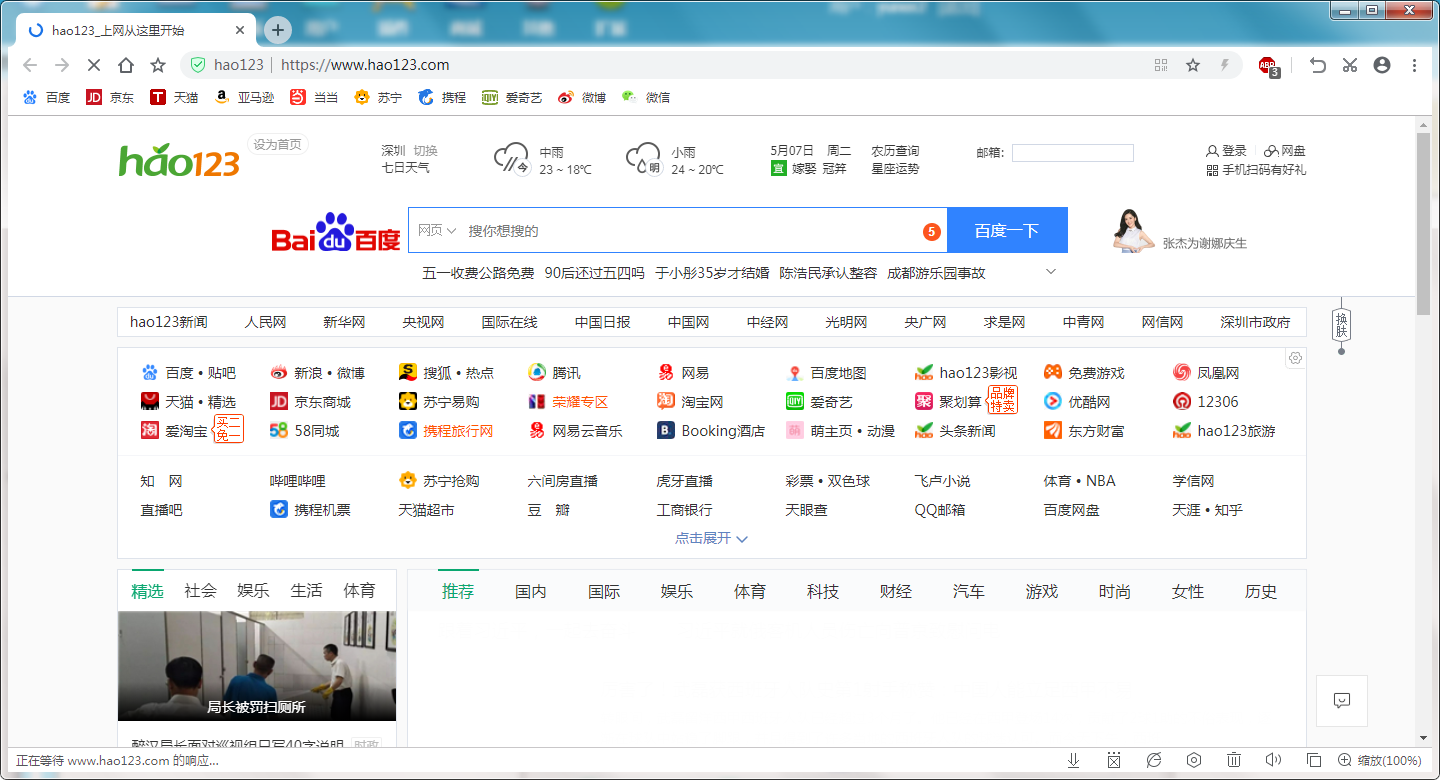1440x780 pixels.
Task: Expand the trending searches with the chevron
Action: point(1050,271)
